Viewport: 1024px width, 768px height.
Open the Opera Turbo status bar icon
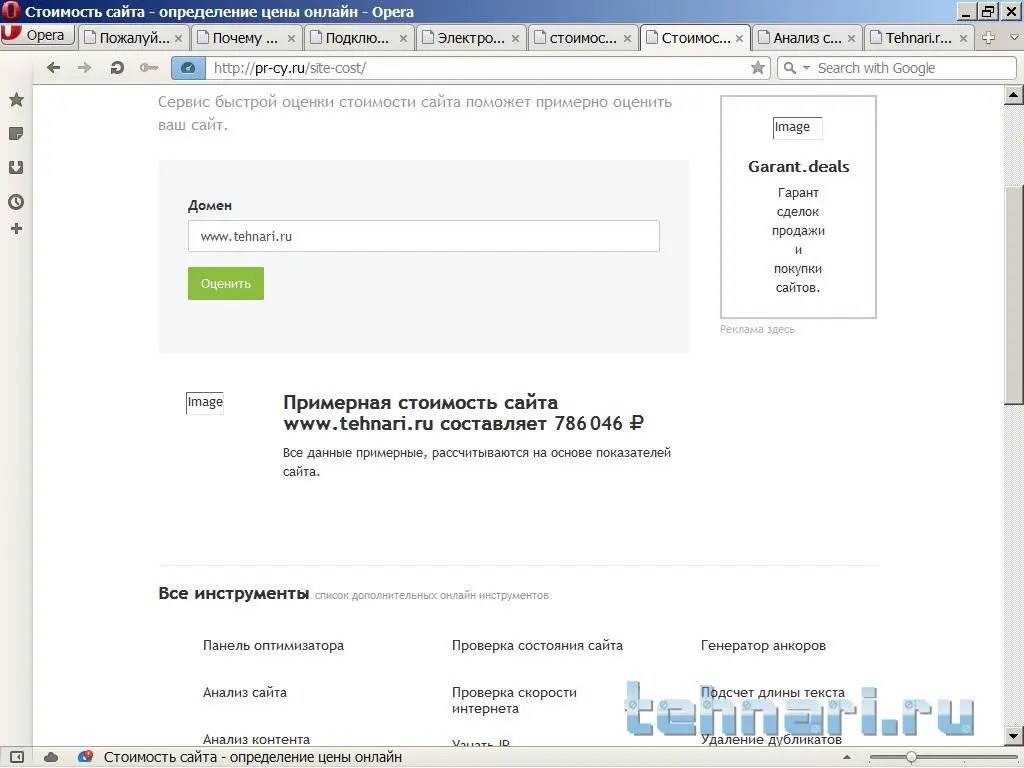(86, 758)
